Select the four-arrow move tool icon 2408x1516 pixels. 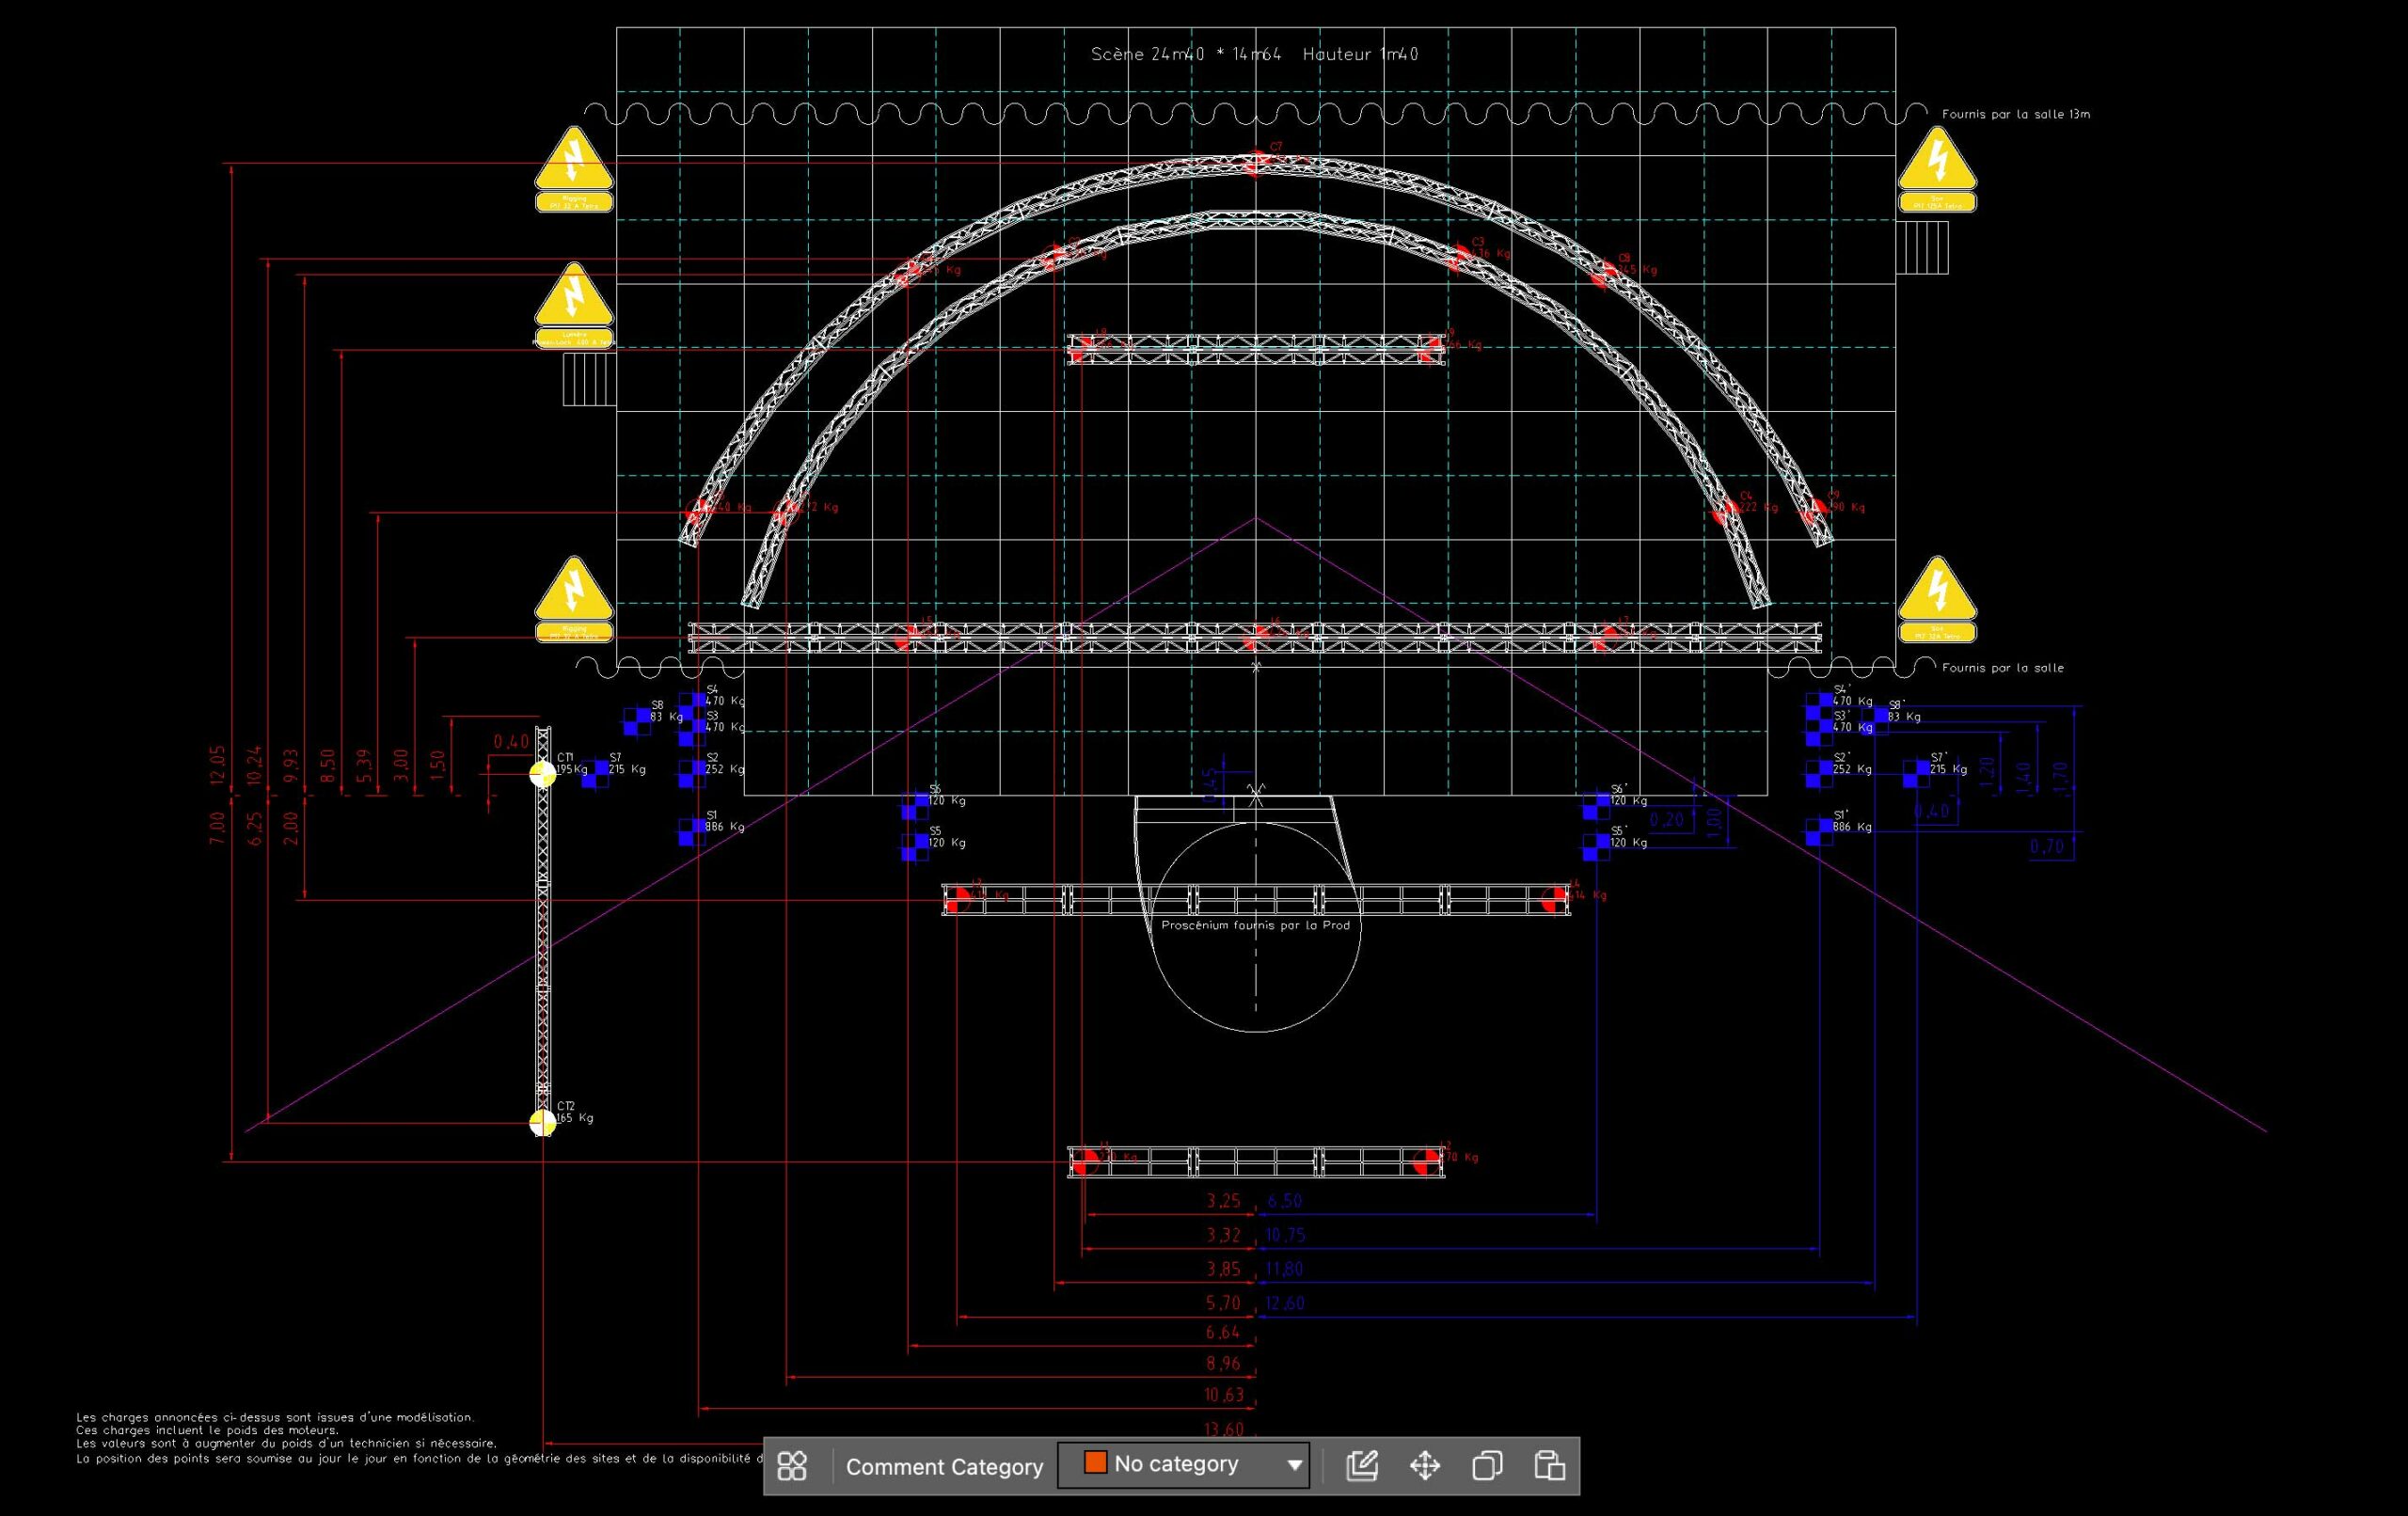tap(1424, 1466)
